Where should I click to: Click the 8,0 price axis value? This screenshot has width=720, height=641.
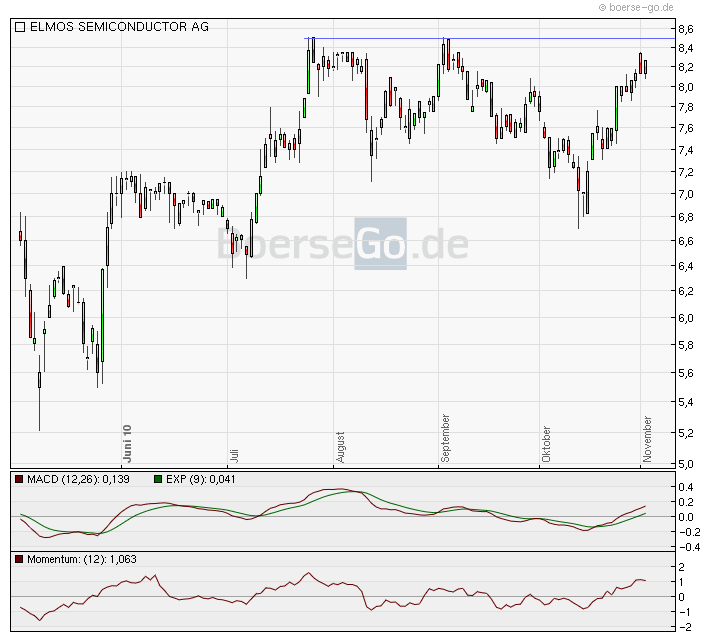(686, 87)
